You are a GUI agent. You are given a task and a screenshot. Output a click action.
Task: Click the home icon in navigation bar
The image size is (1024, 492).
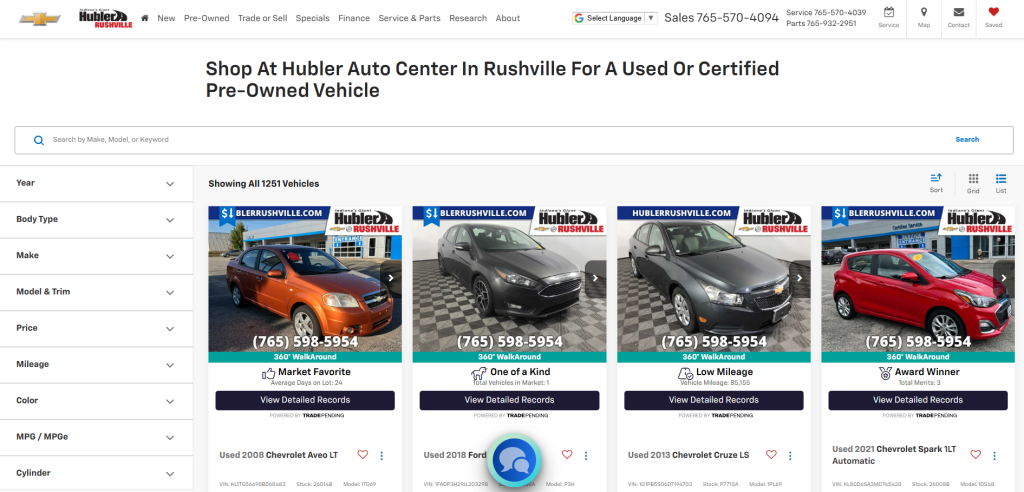145,18
